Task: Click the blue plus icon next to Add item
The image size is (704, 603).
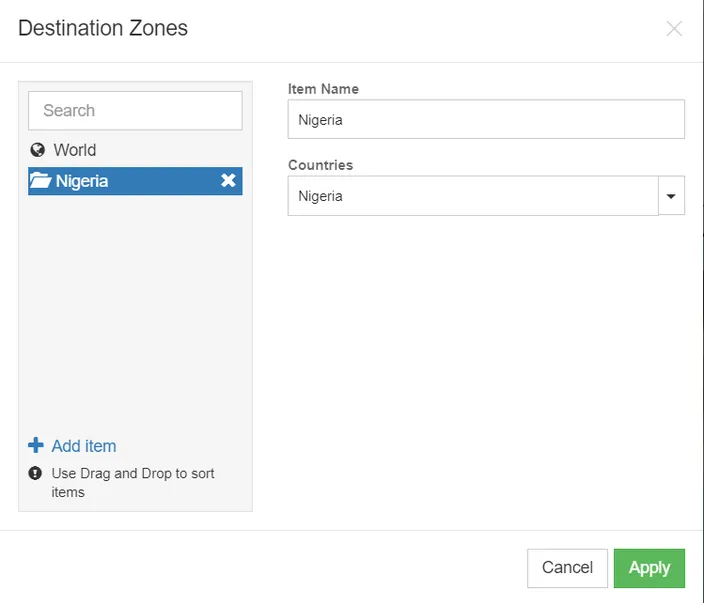Action: (36, 445)
